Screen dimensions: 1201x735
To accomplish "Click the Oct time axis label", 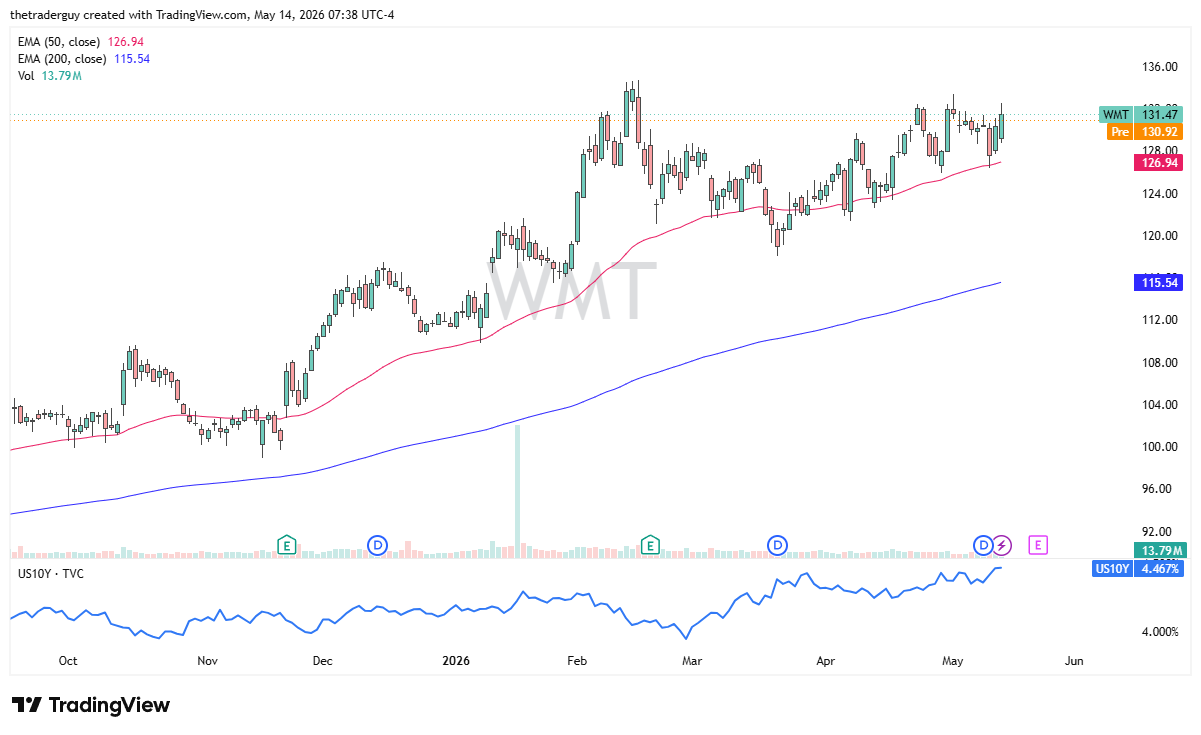I will click(x=68, y=661).
